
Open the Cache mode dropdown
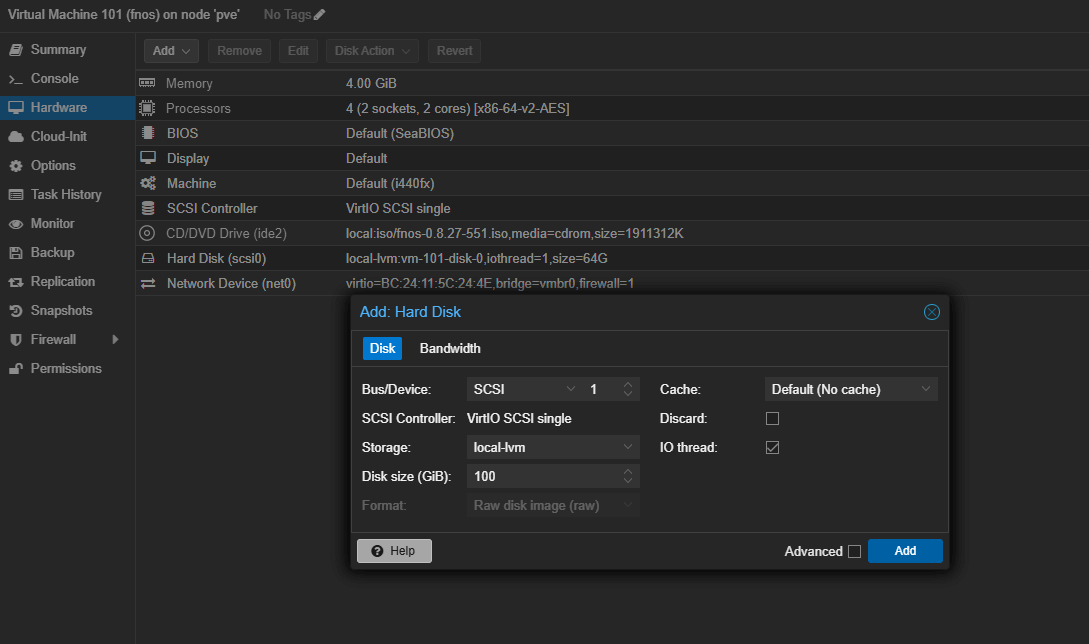pyautogui.click(x=851, y=389)
